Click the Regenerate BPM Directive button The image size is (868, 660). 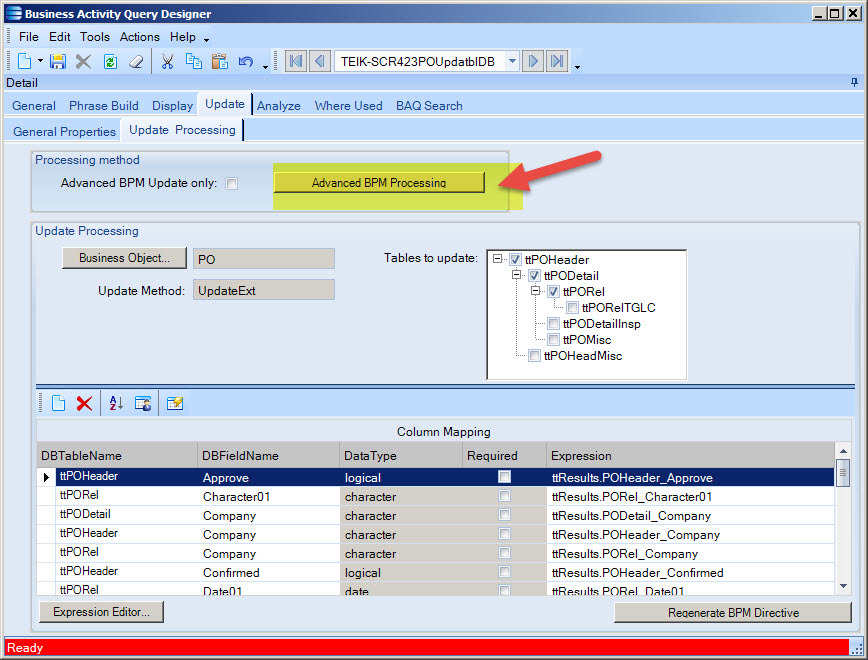coord(733,613)
